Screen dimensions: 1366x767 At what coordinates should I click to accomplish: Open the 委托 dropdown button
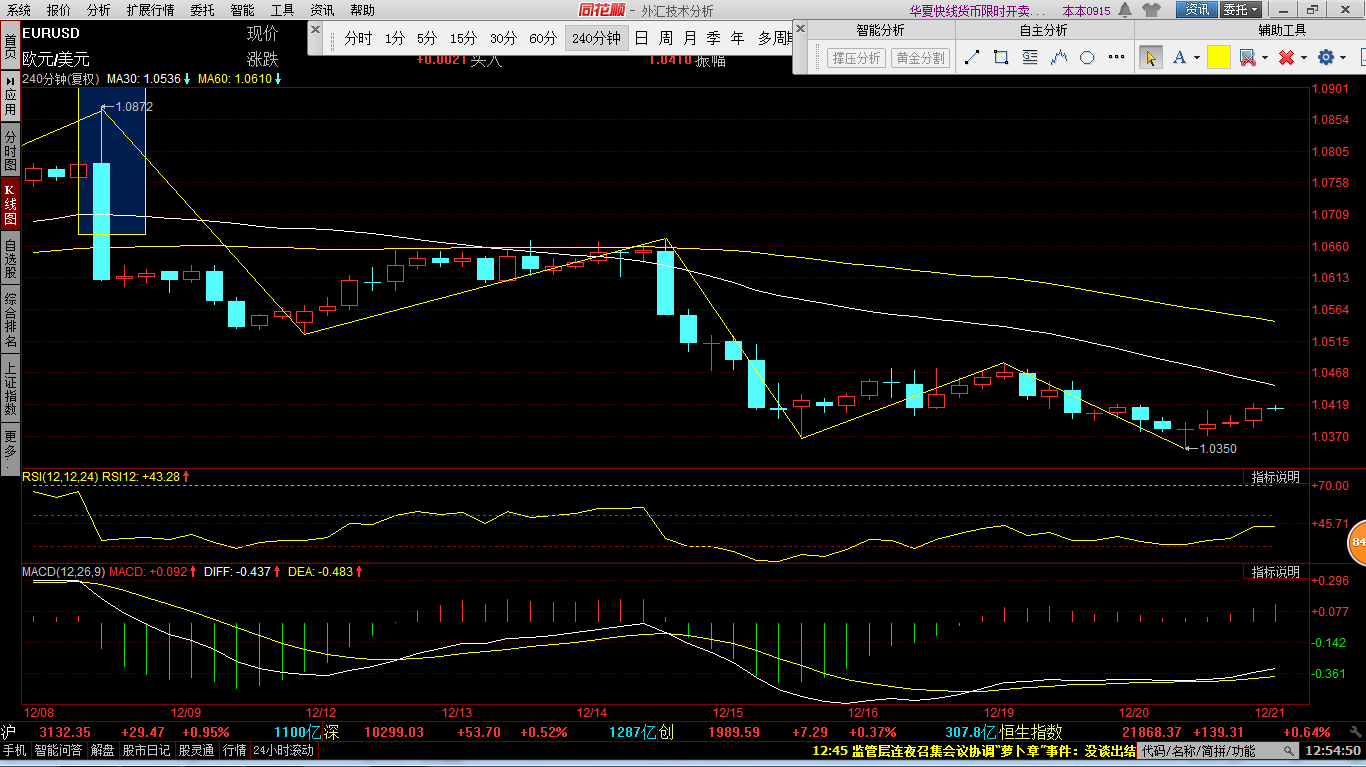1240,10
